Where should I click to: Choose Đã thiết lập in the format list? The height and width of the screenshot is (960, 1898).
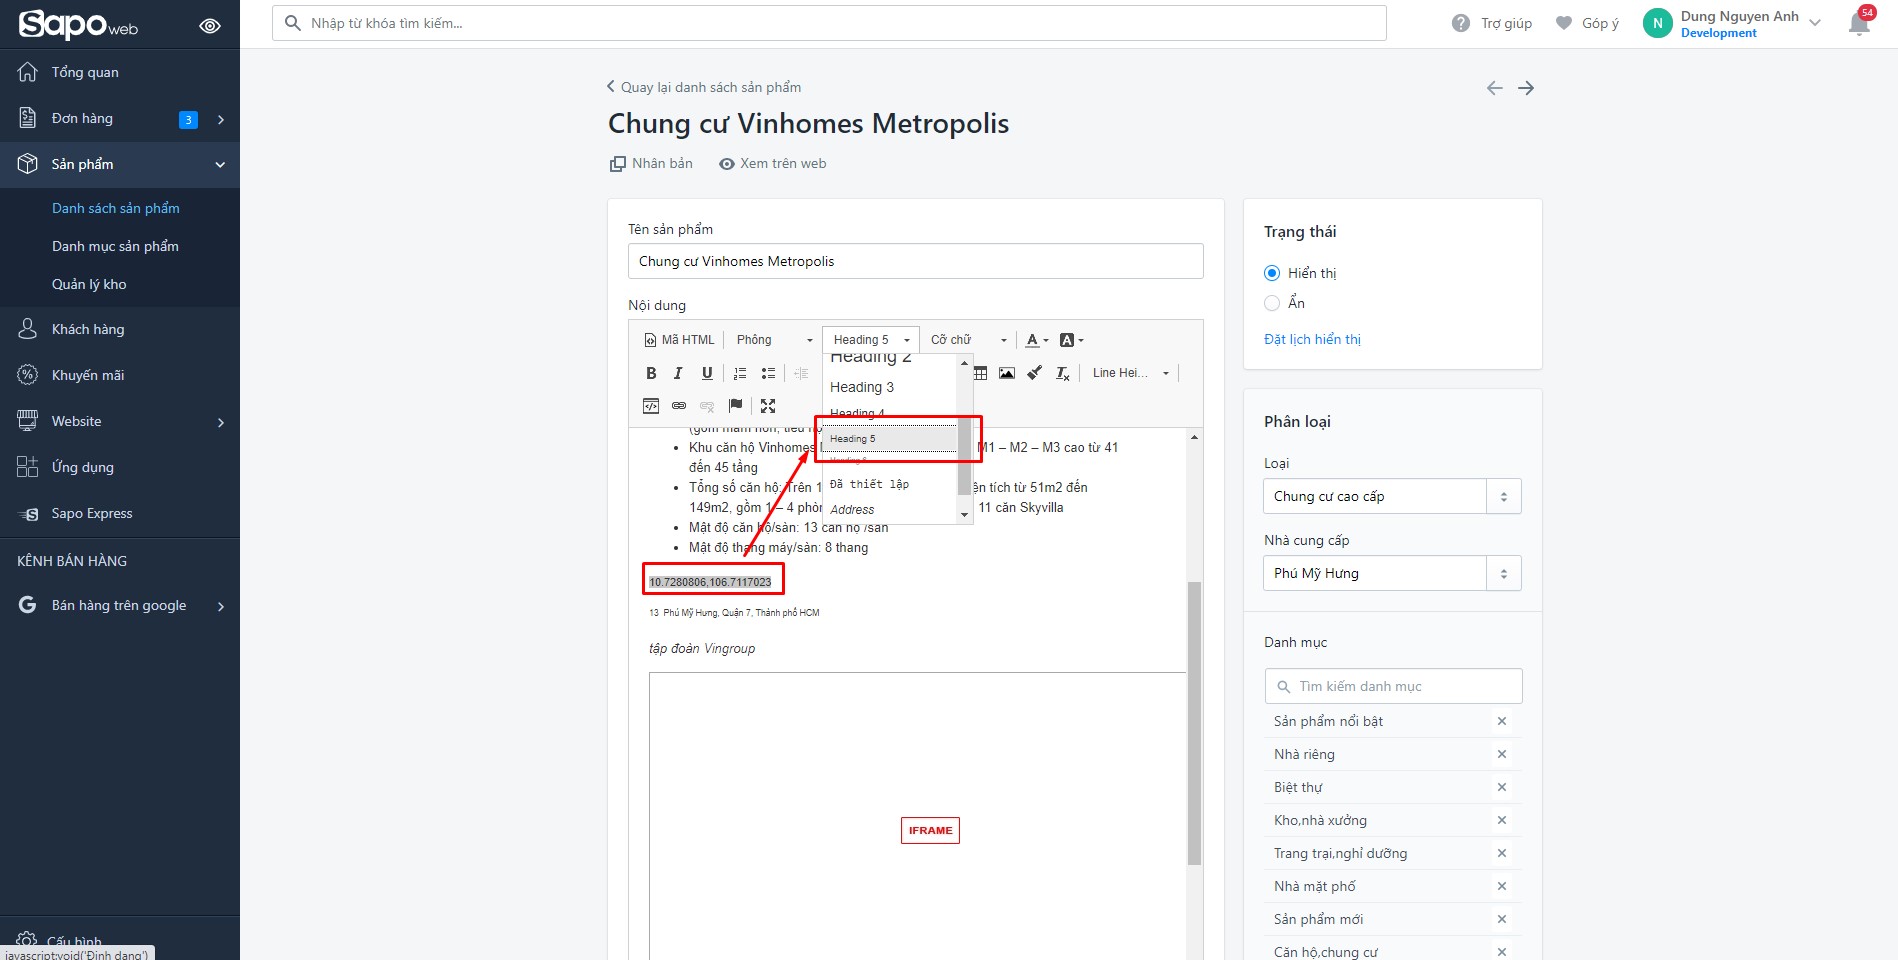pos(869,484)
